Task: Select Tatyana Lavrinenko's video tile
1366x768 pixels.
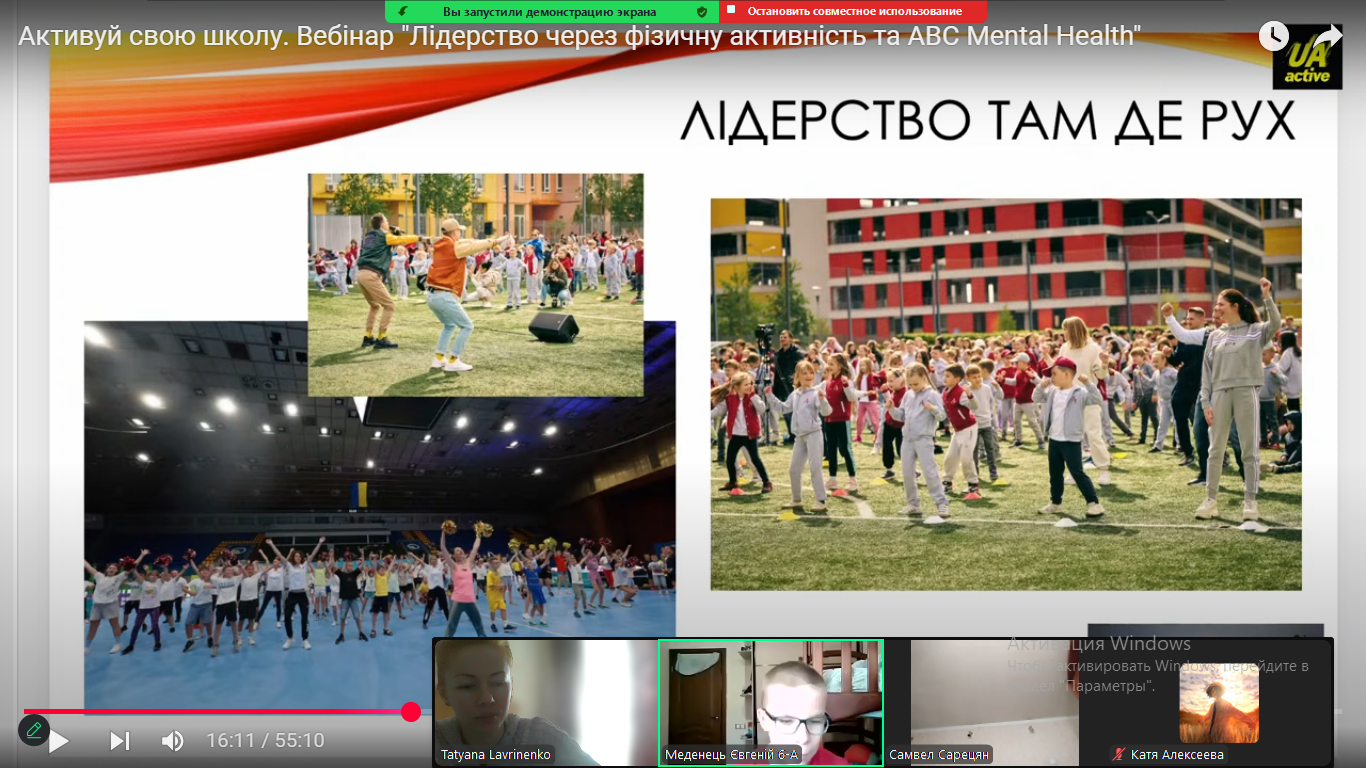Action: (545, 702)
